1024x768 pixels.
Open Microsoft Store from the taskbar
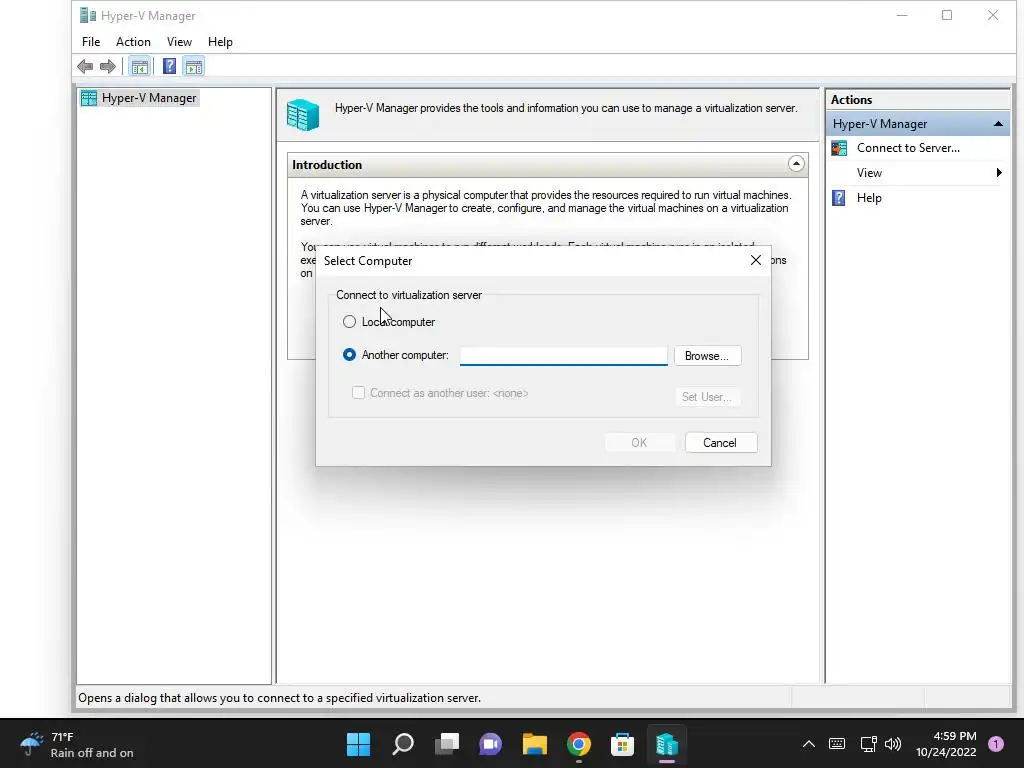click(x=622, y=744)
